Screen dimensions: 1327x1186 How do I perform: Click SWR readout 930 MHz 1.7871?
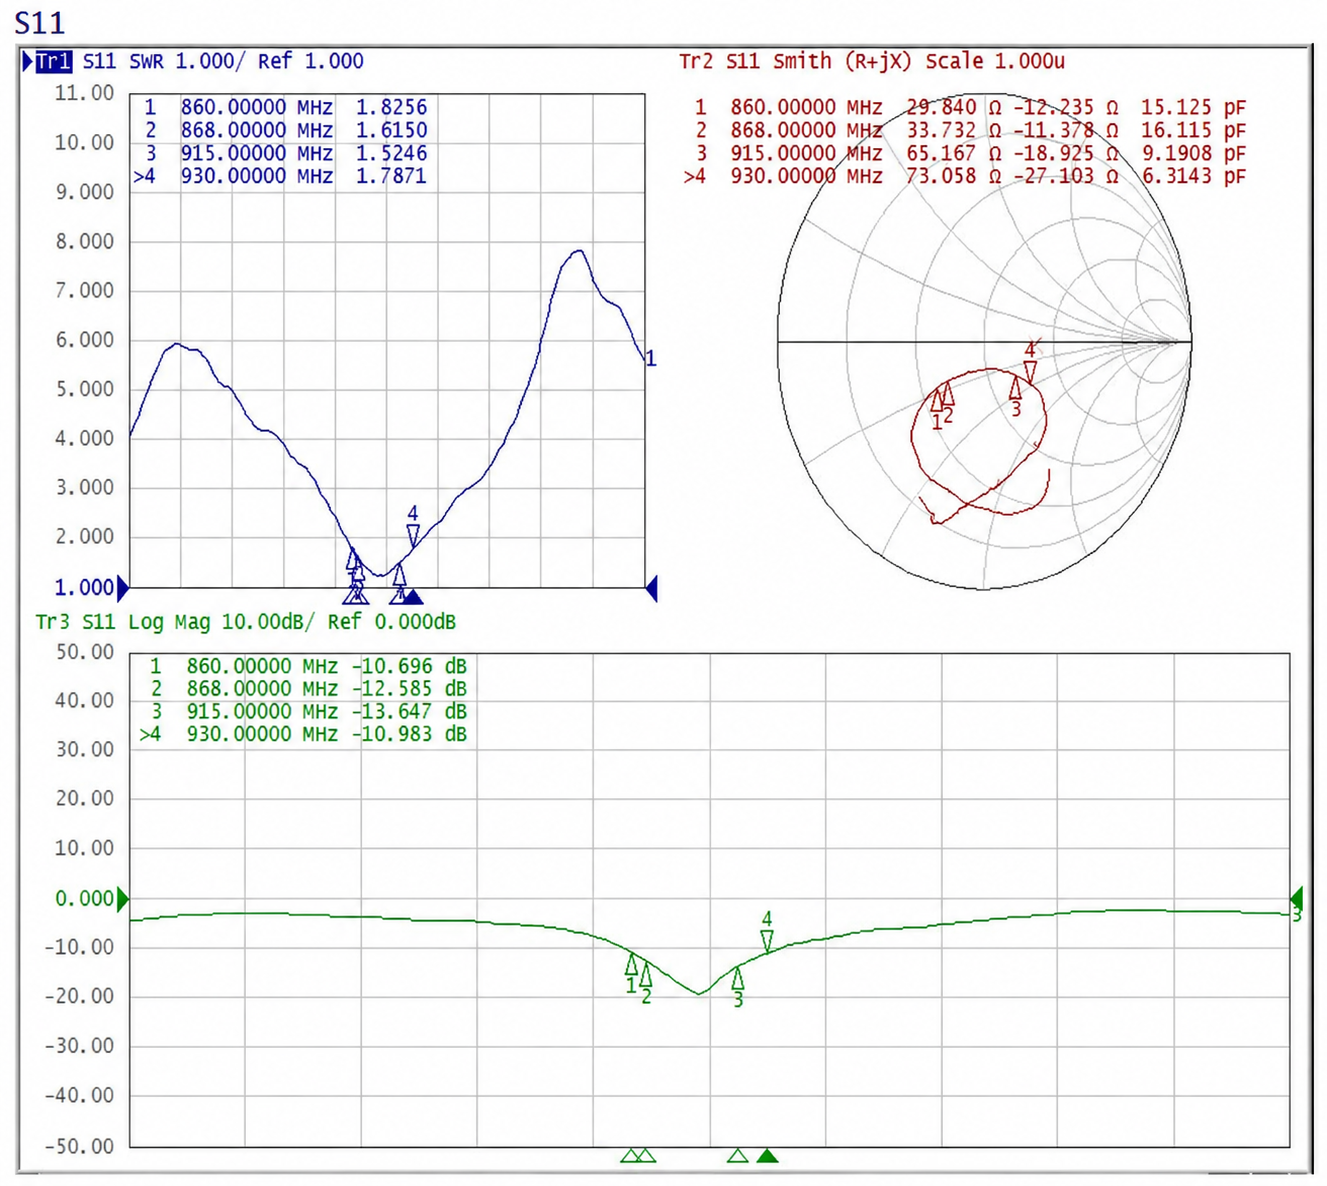tap(281, 176)
